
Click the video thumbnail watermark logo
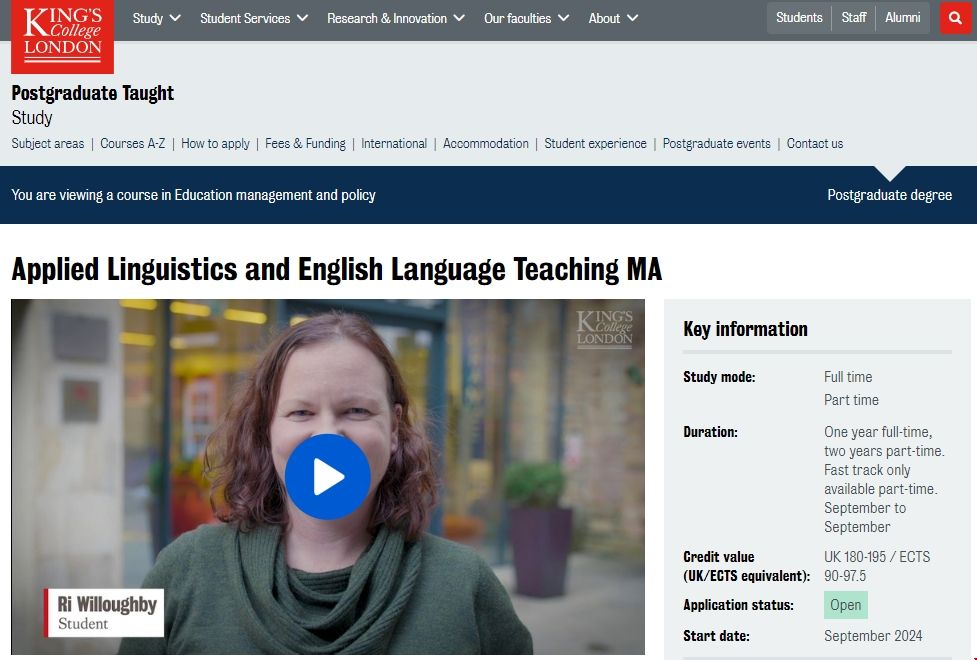pos(604,329)
